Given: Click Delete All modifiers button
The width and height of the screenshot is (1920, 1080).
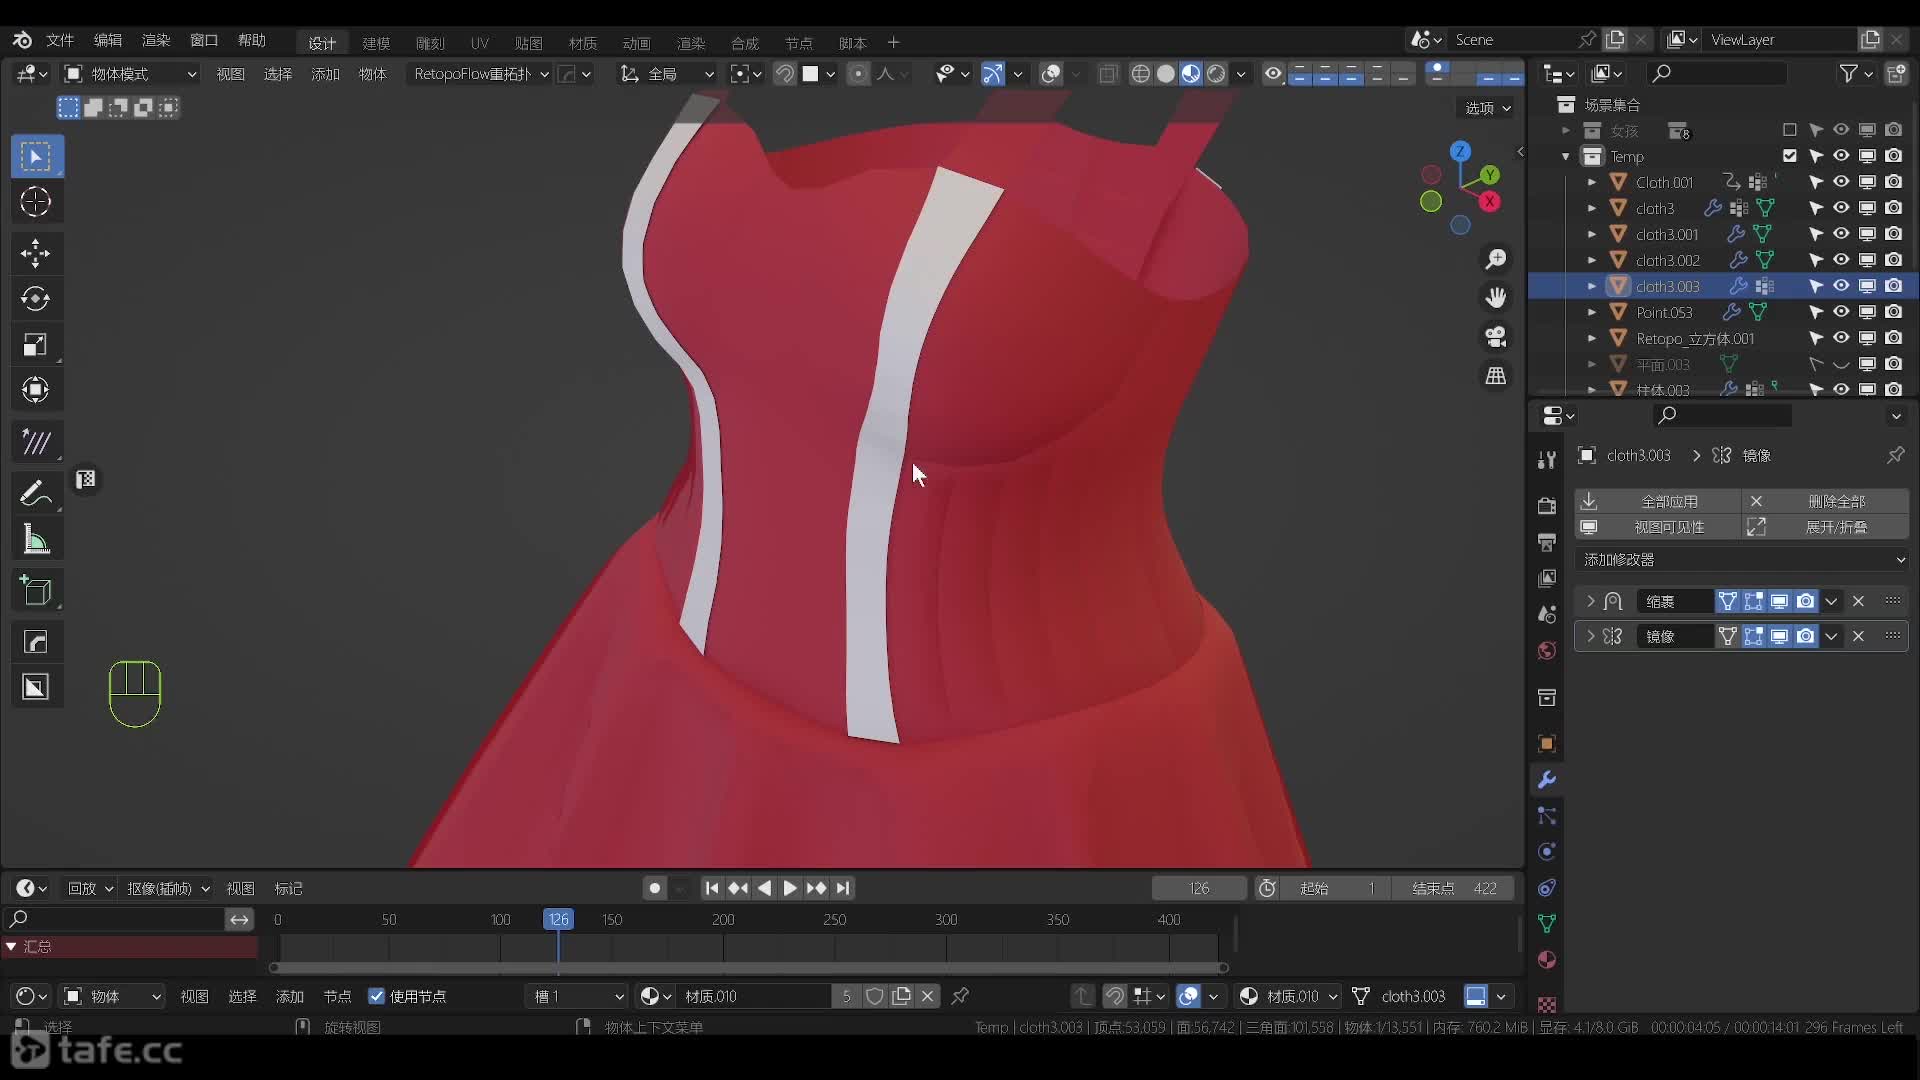Looking at the screenshot, I should click(x=1826, y=501).
